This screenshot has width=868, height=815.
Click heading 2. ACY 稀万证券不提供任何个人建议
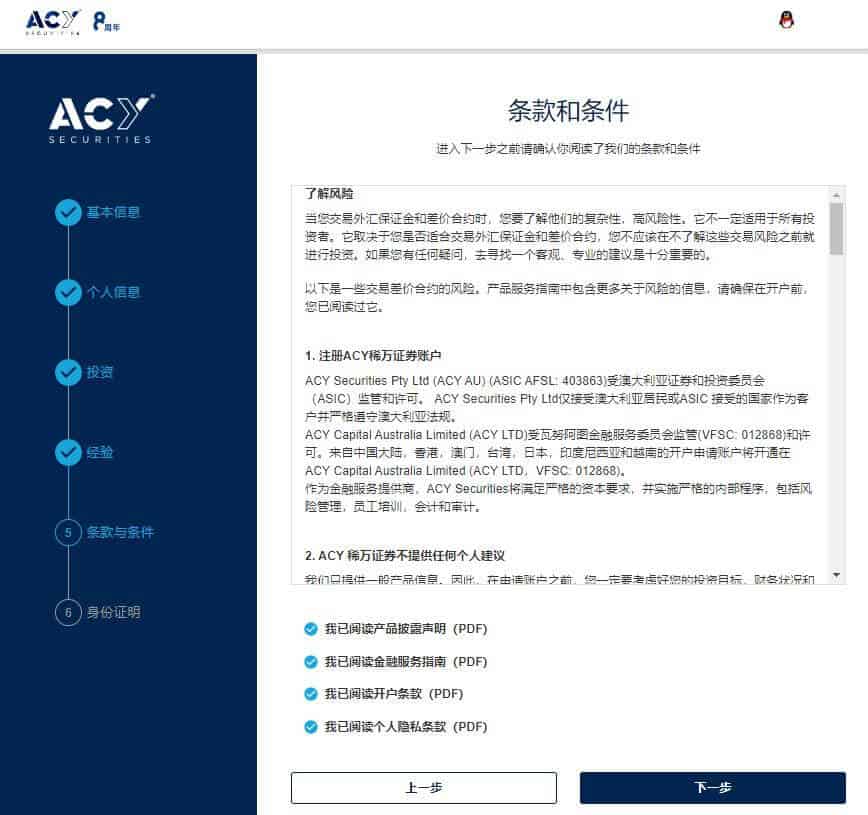[x=405, y=555]
